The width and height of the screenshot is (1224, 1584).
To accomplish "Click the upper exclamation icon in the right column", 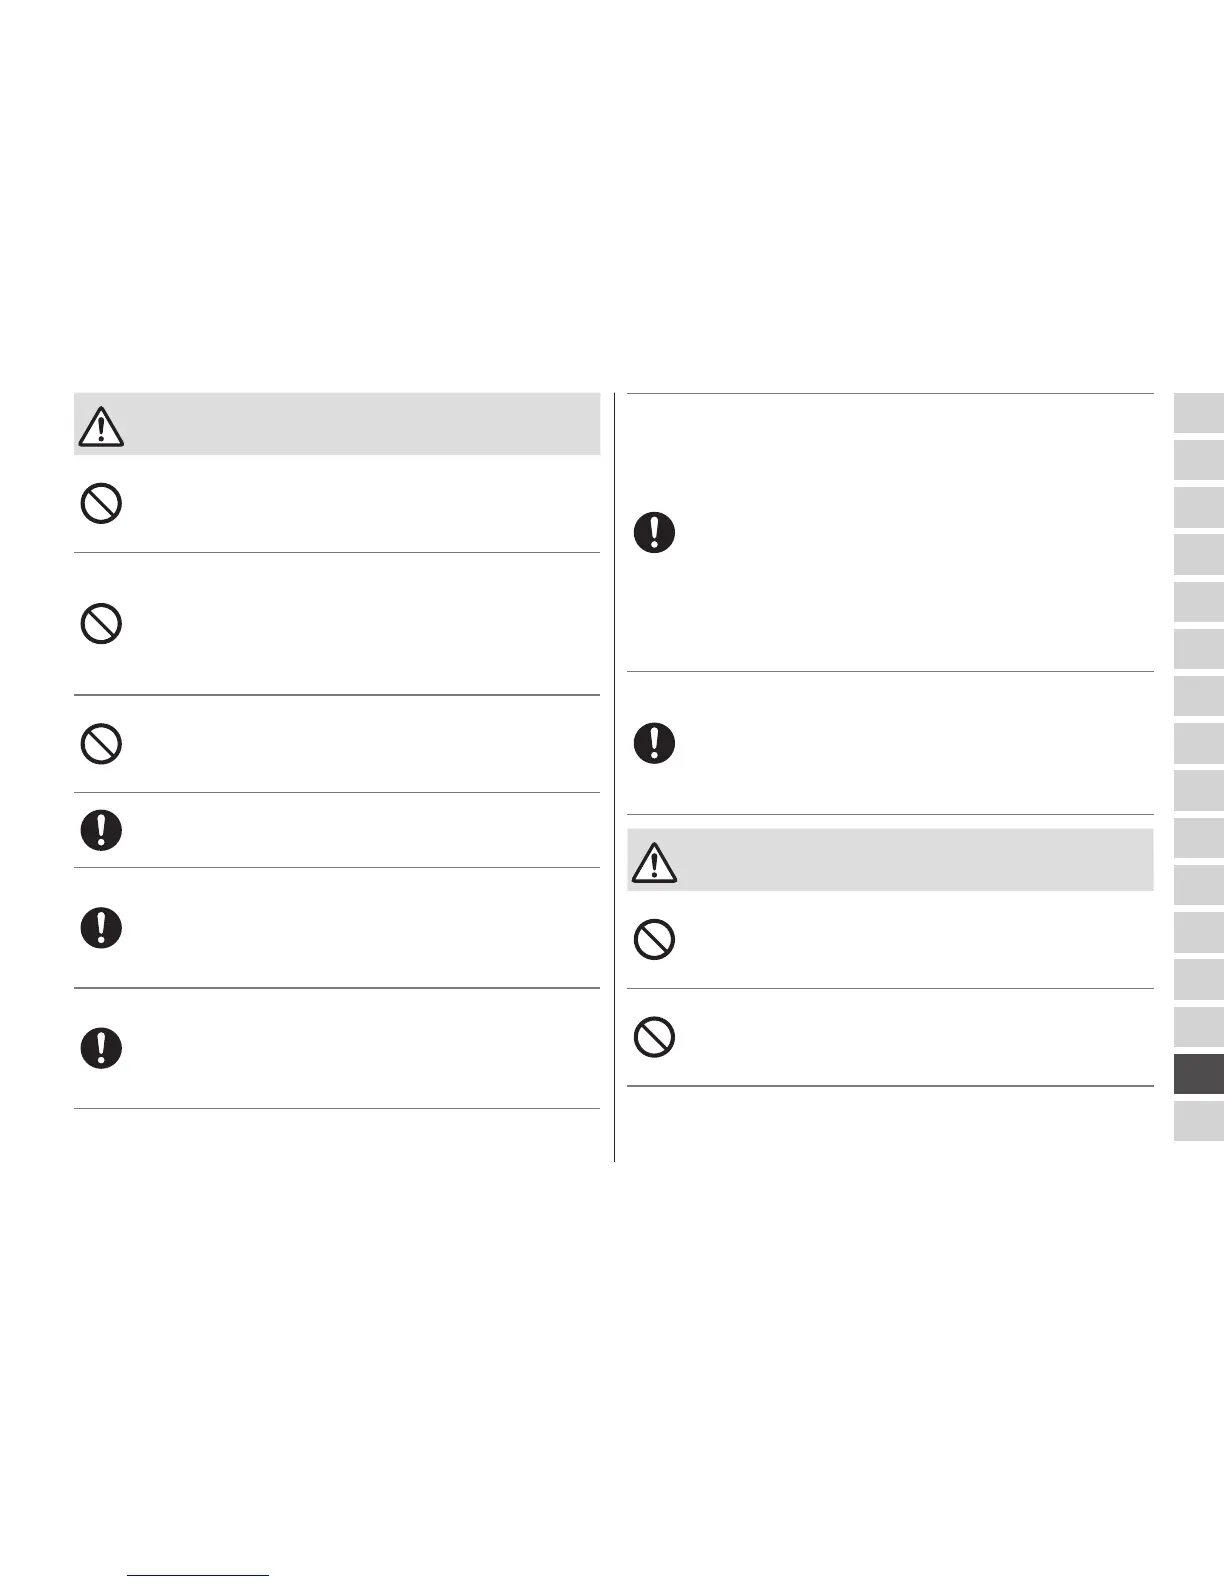I will coord(655,533).
